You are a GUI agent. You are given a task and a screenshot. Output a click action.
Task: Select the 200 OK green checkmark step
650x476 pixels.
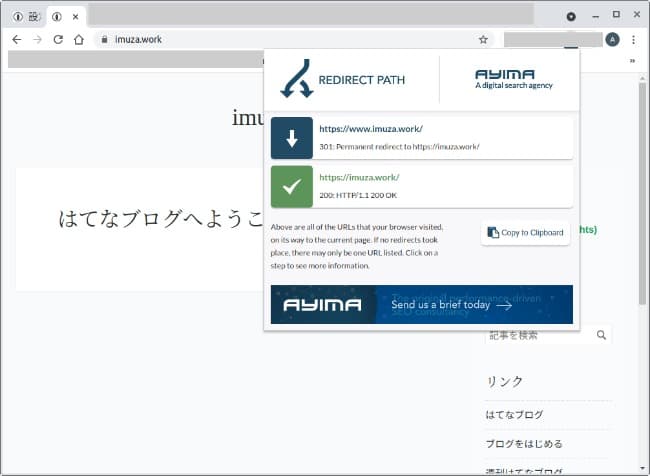[x=292, y=187]
